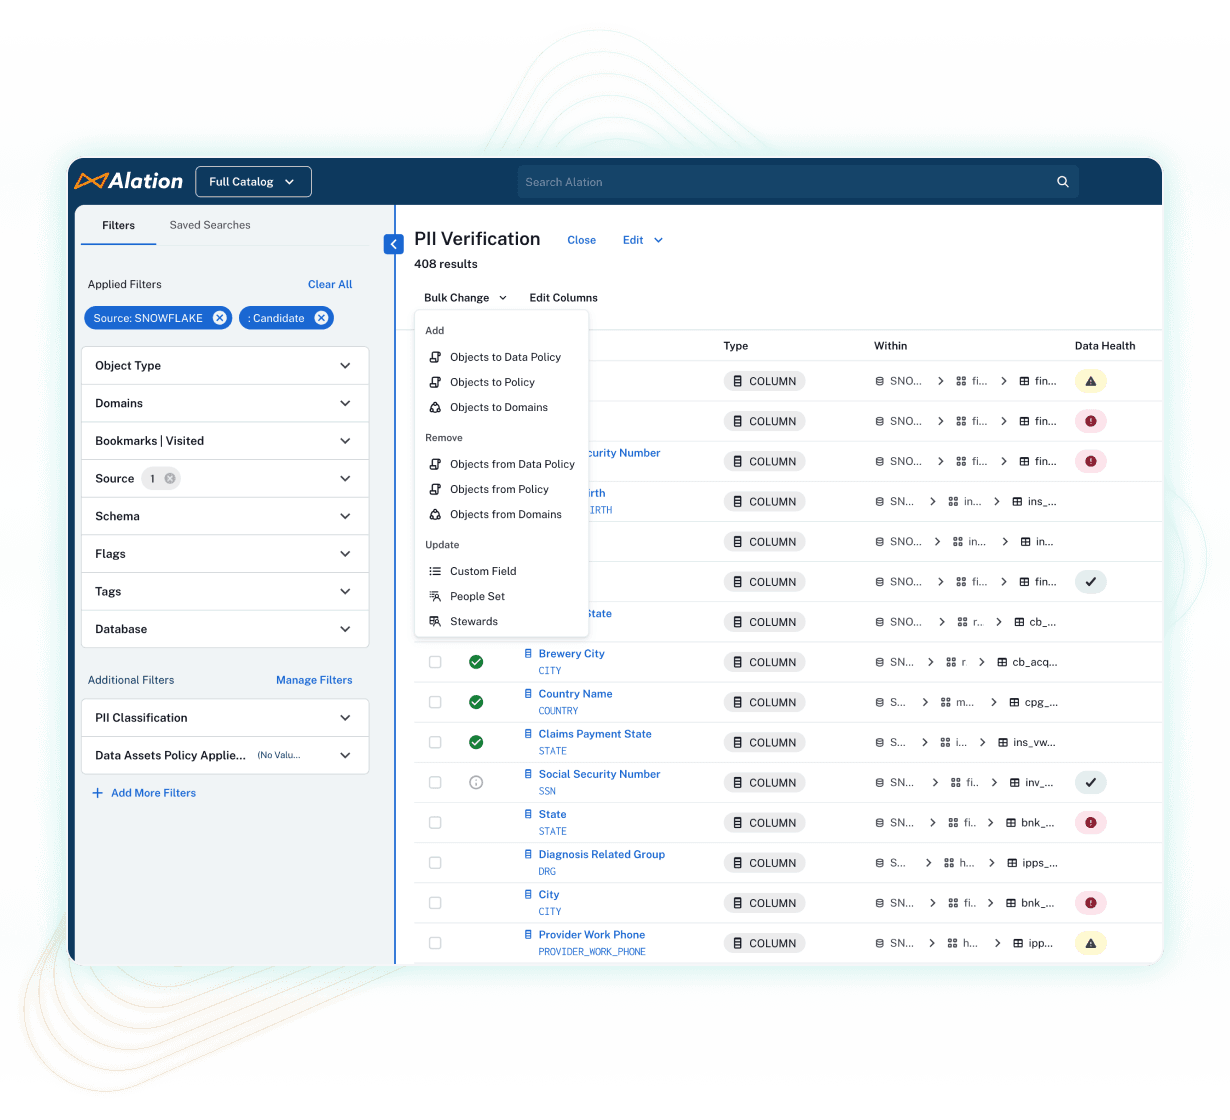
Task: Click the Clear All link
Action: click(x=330, y=284)
